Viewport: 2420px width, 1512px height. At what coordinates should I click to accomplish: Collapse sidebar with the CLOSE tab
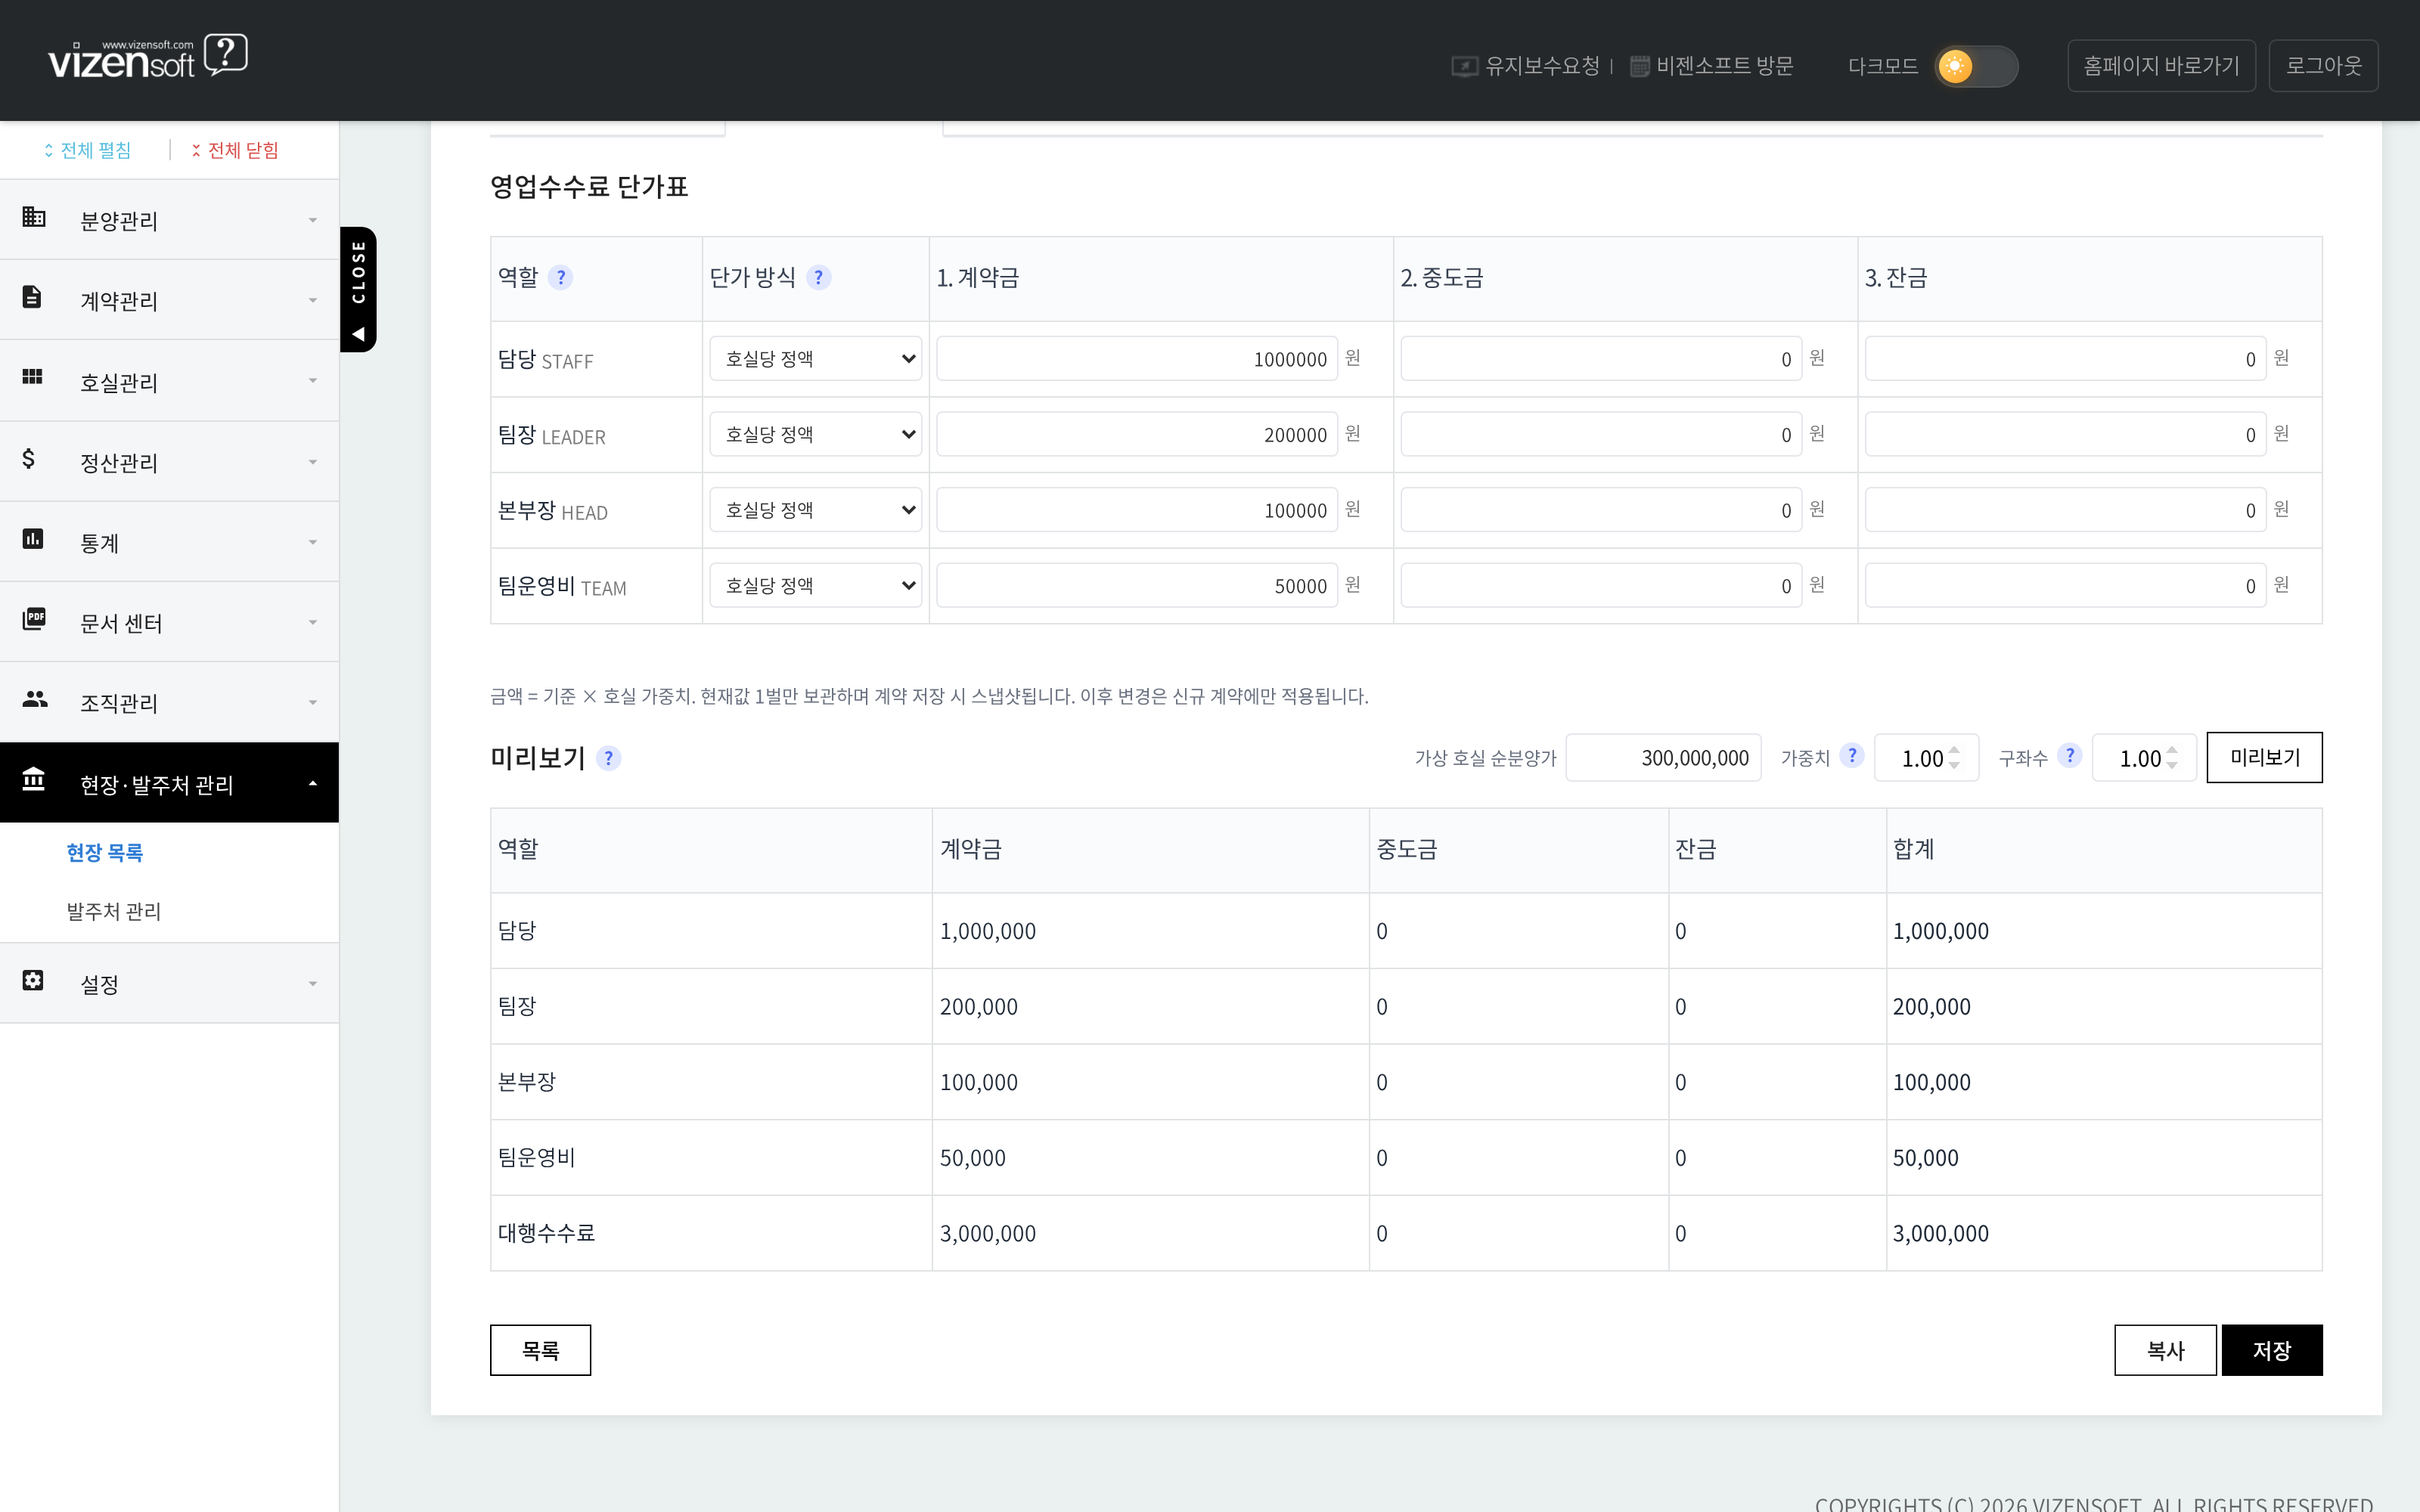358,289
